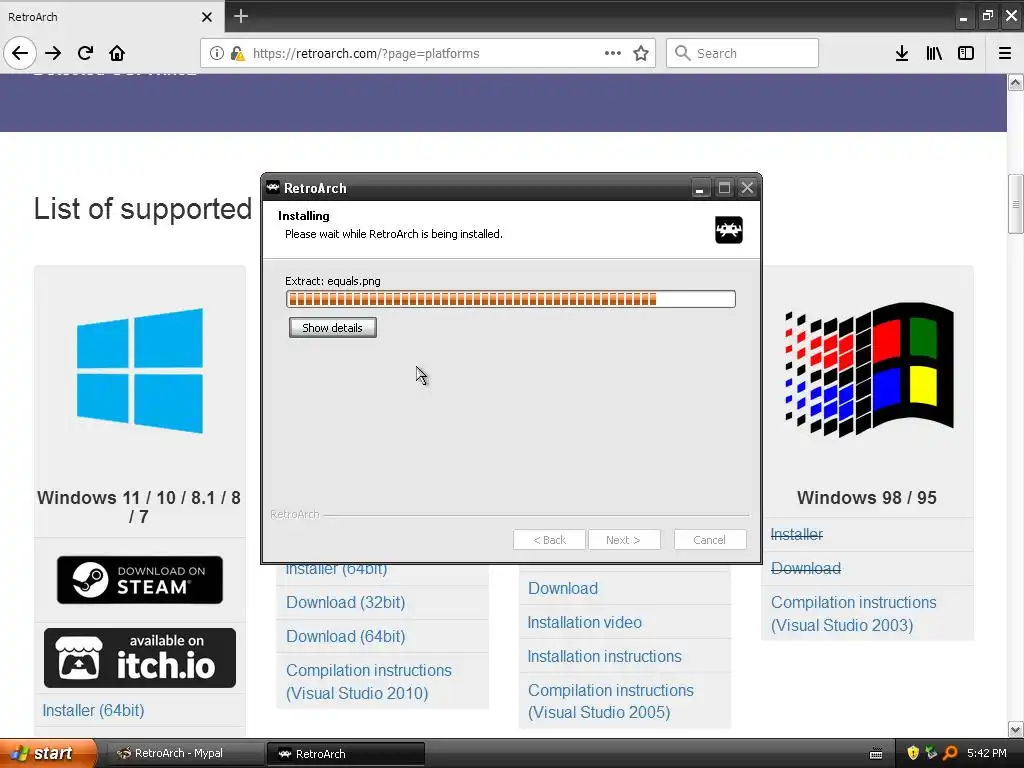1024x768 pixels.
Task: Go forward with the browser forward arrow
Action: pos(54,53)
